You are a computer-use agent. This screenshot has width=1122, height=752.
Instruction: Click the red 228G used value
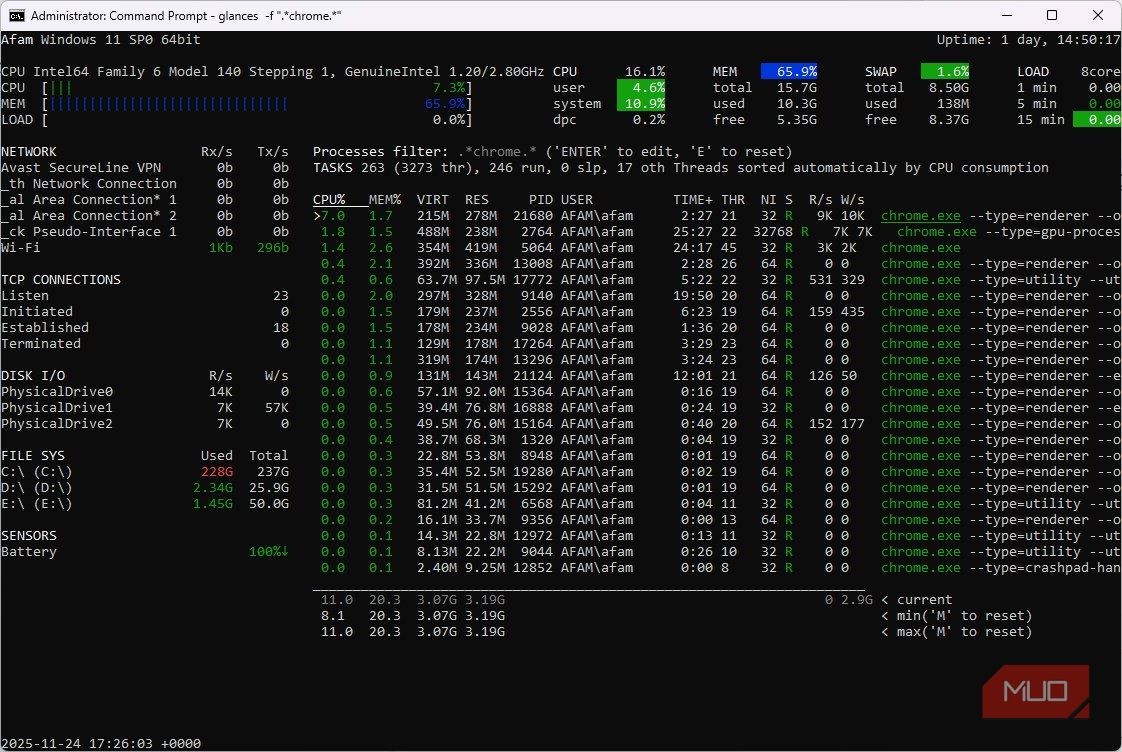click(x=217, y=472)
